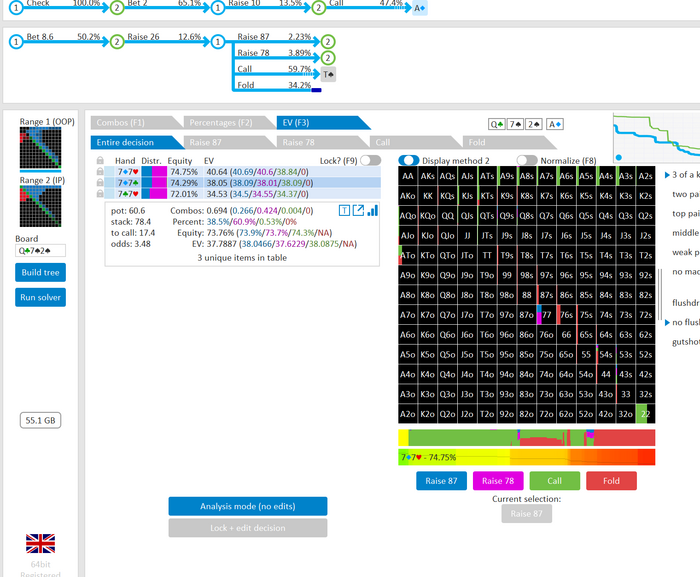The height and width of the screenshot is (577, 700).
Task: Click the lock icon beside 7♦7♣ row
Action: coord(100,183)
